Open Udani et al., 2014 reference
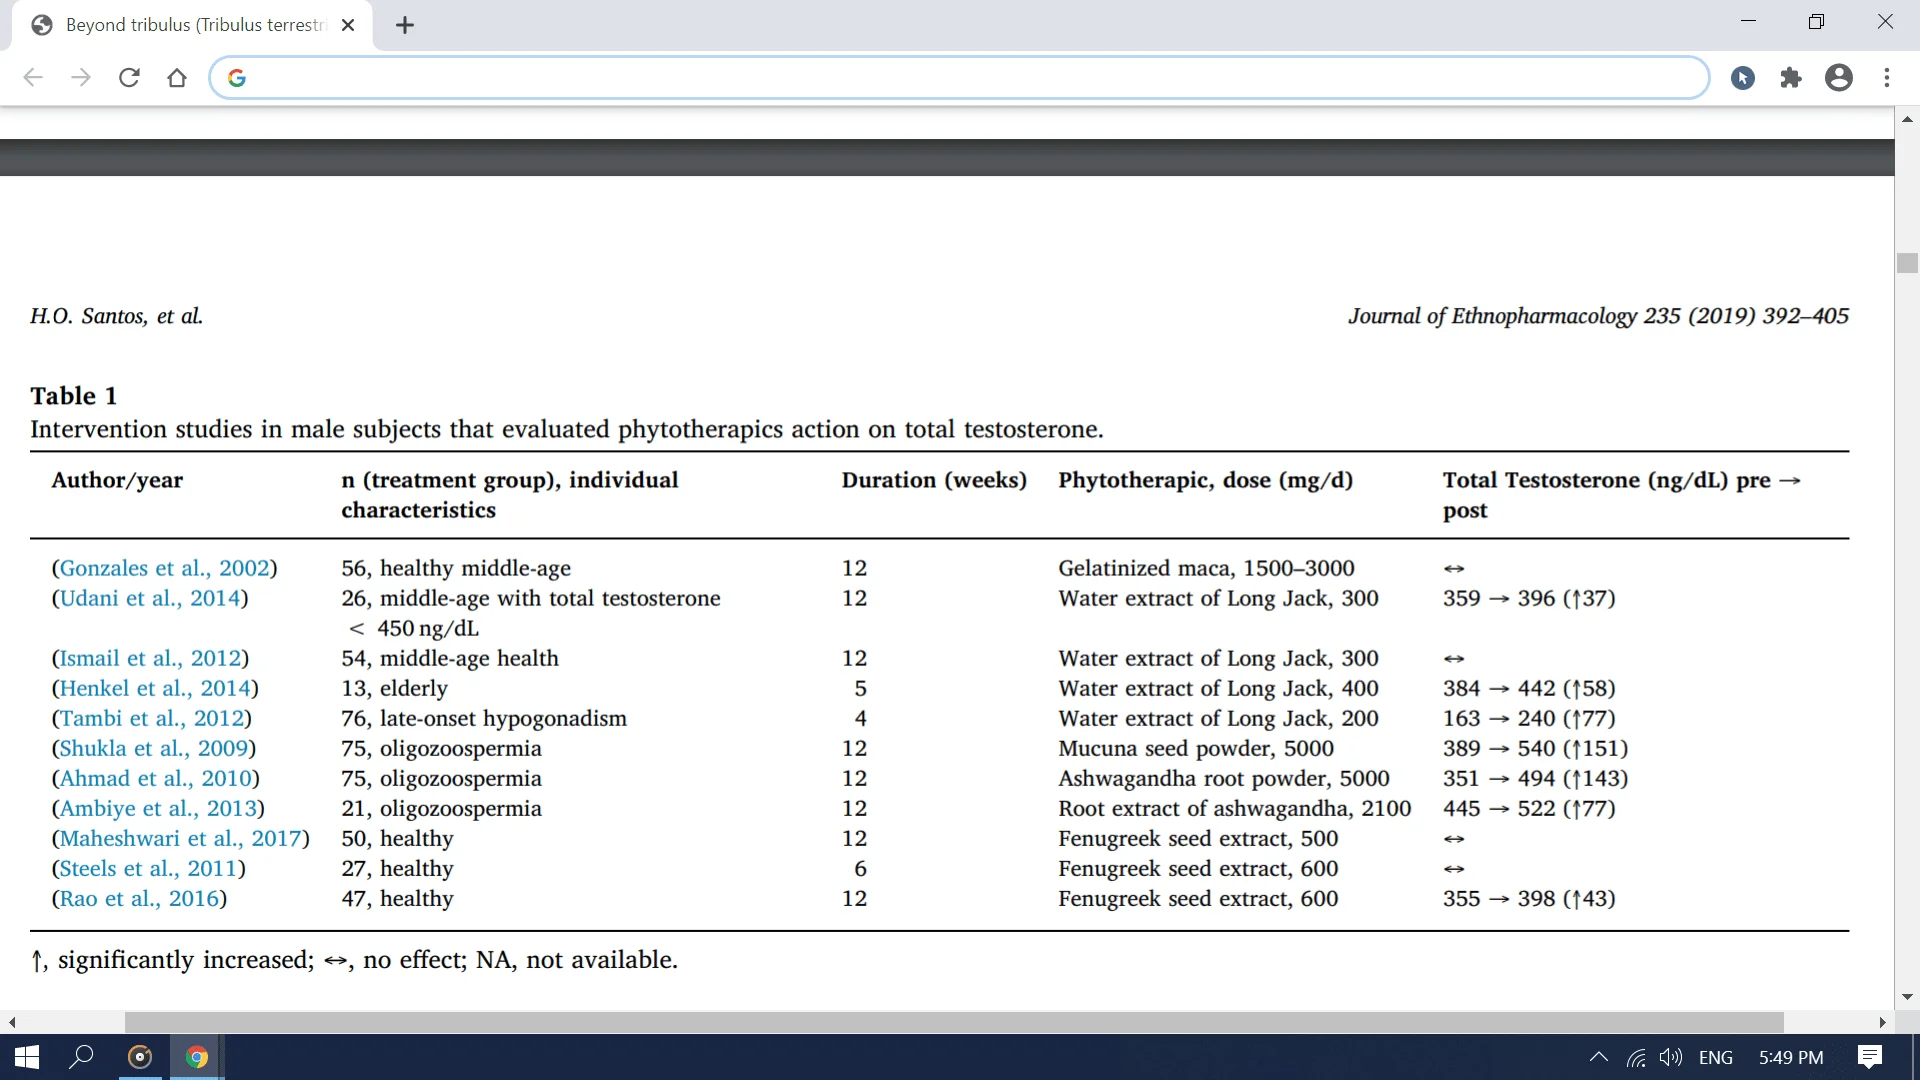The height and width of the screenshot is (1080, 1920). (x=150, y=598)
